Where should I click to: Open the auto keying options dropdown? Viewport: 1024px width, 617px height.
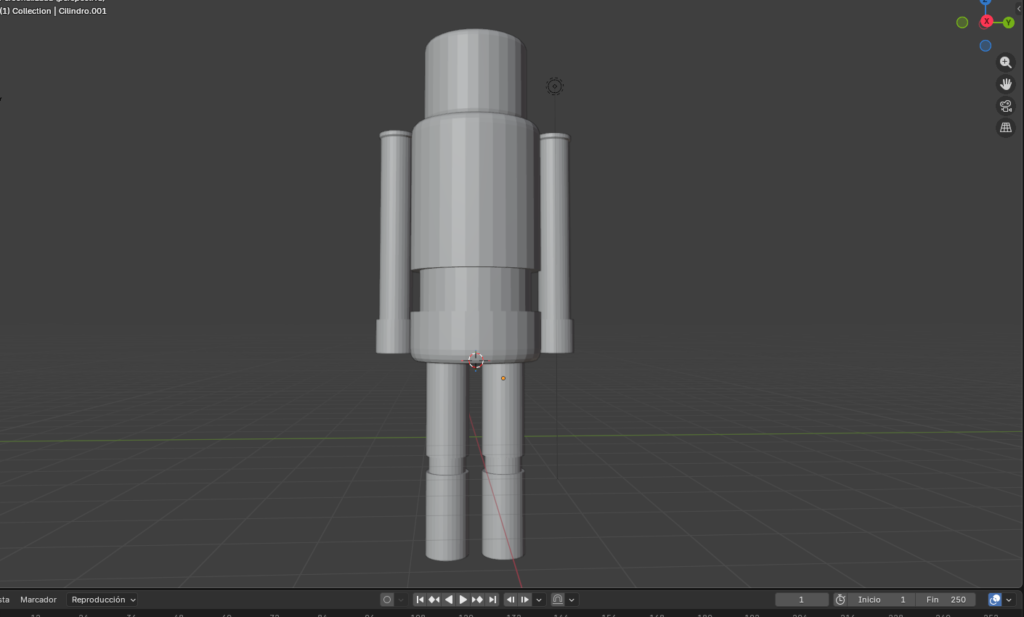click(x=401, y=599)
